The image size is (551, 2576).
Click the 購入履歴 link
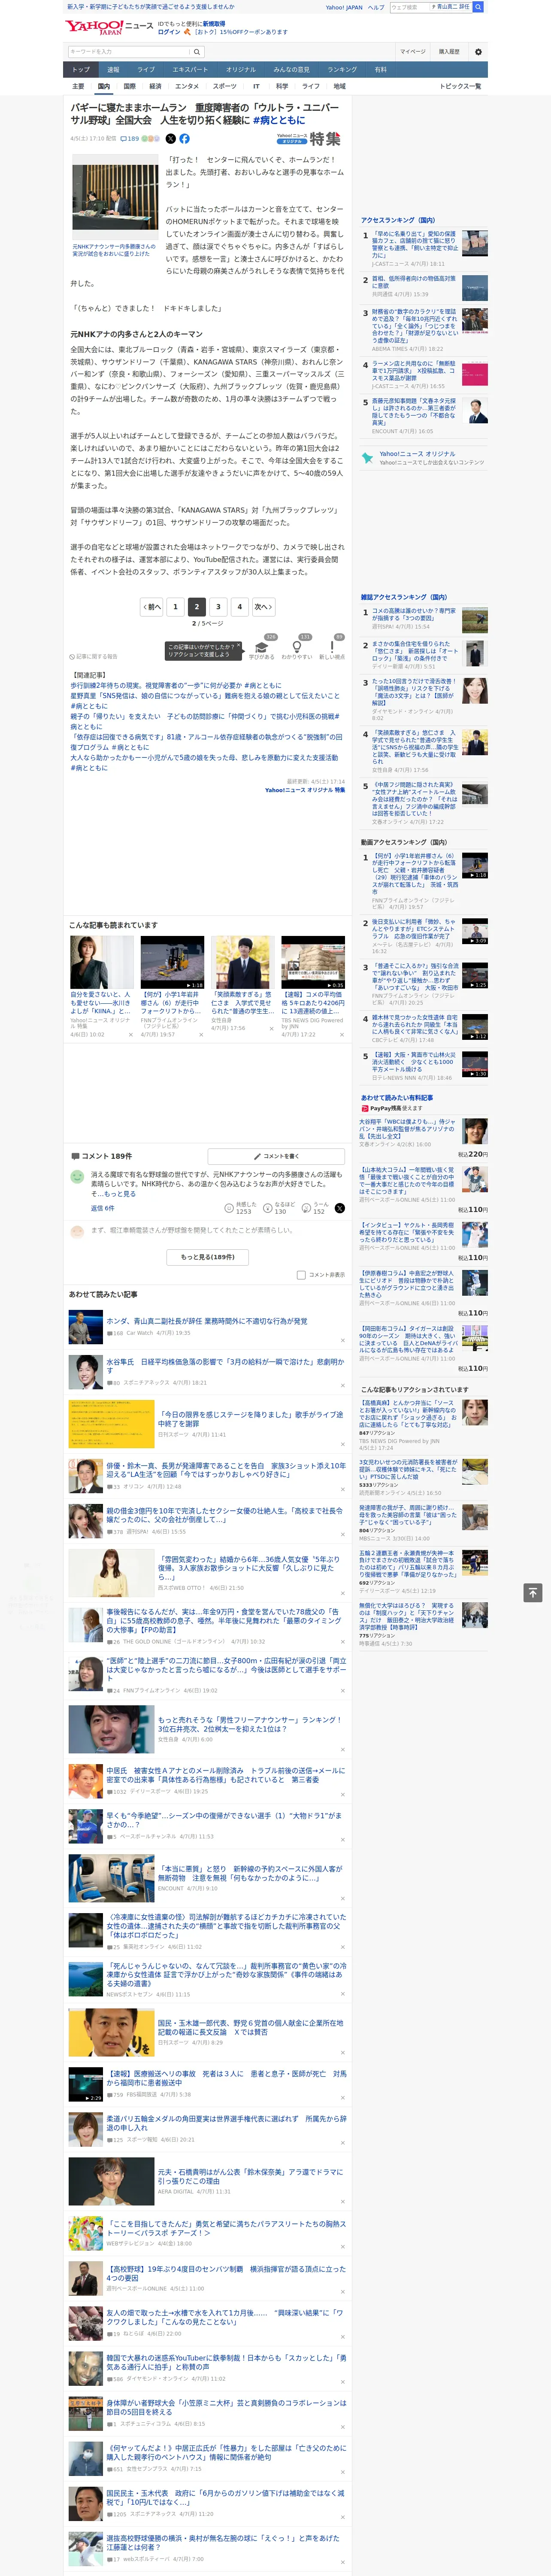coord(449,52)
